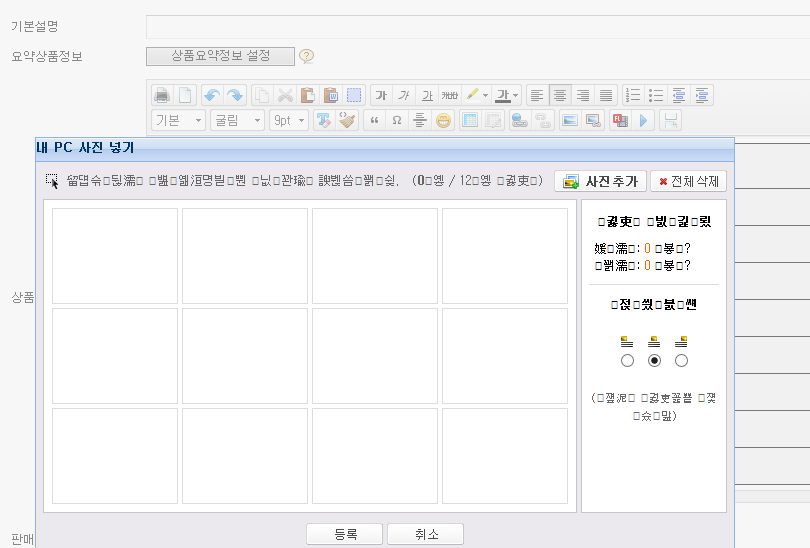
Task: Insert special character with omega icon
Action: pyautogui.click(x=397, y=121)
